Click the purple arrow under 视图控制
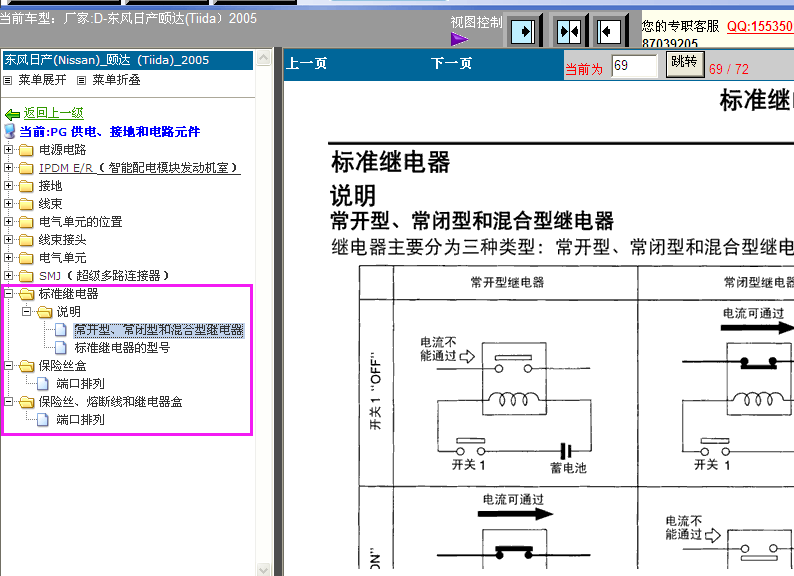The image size is (794, 576). tap(459, 39)
